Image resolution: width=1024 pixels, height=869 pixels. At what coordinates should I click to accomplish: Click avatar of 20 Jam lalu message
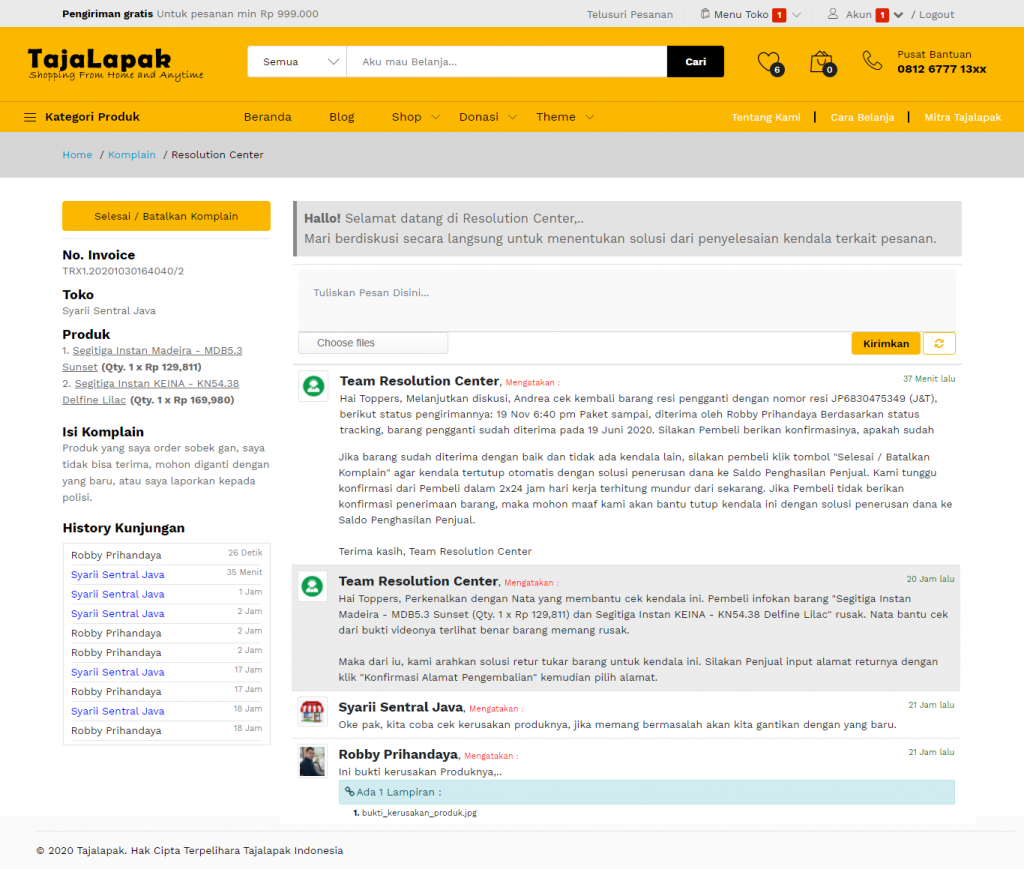click(312, 586)
